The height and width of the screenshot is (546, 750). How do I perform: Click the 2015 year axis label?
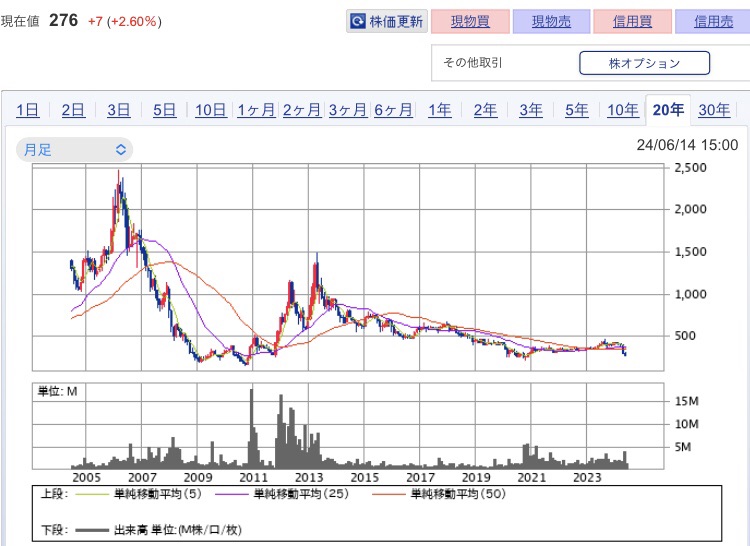(x=364, y=478)
